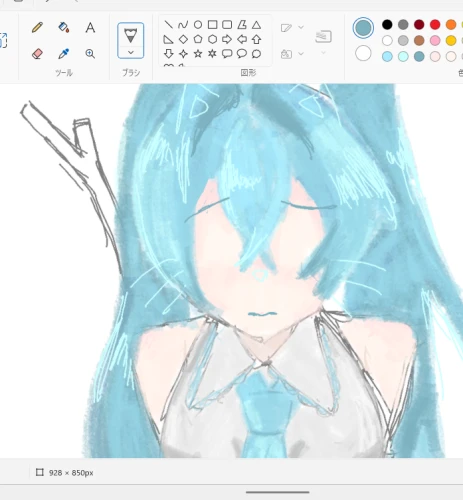Select the Magnifier zoom tool
The image size is (463, 500).
(x=90, y=54)
